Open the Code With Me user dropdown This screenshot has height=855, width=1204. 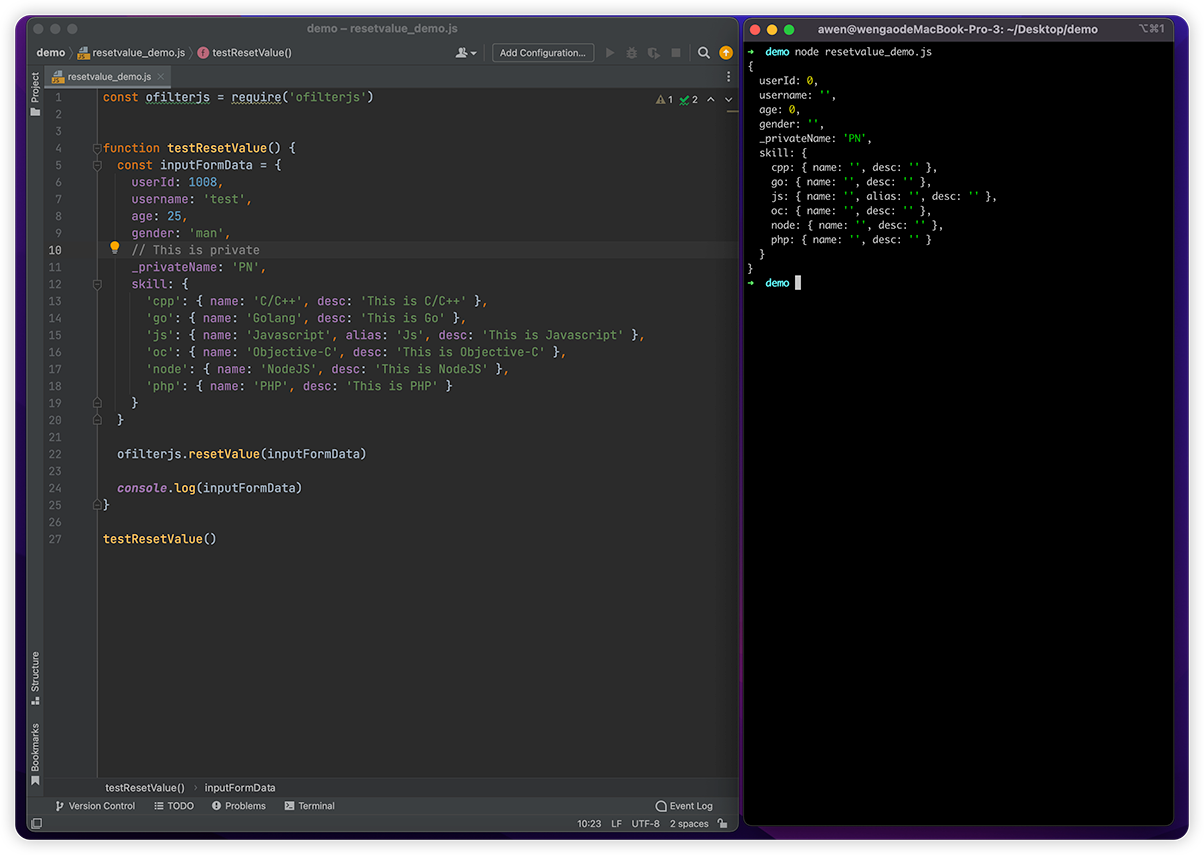tap(466, 53)
